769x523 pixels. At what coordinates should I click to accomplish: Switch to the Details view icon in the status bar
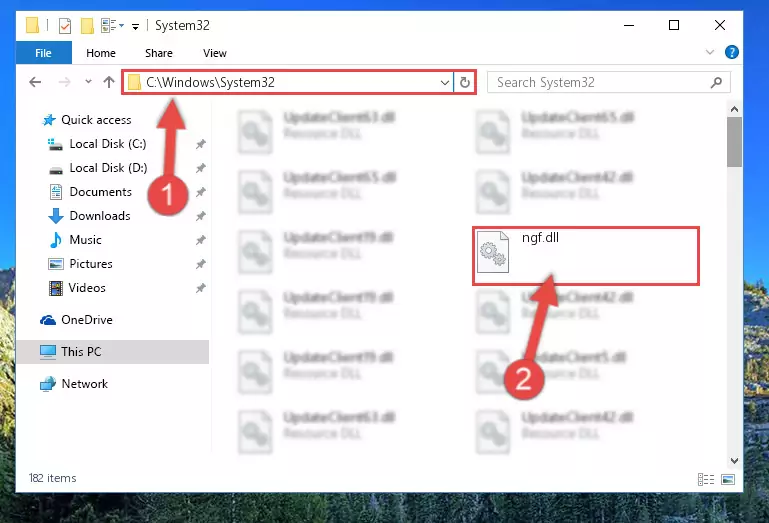[706, 479]
